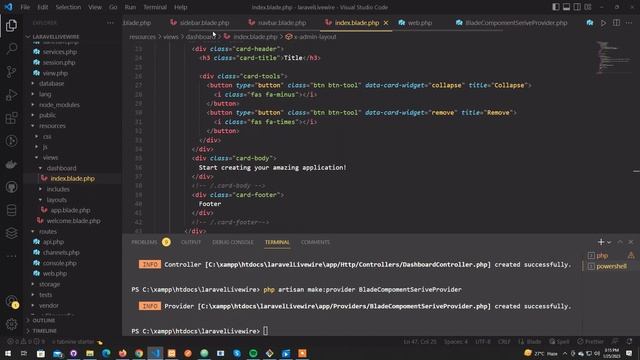Collapse the dashboard folder
The image size is (640, 360).
click(61, 168)
